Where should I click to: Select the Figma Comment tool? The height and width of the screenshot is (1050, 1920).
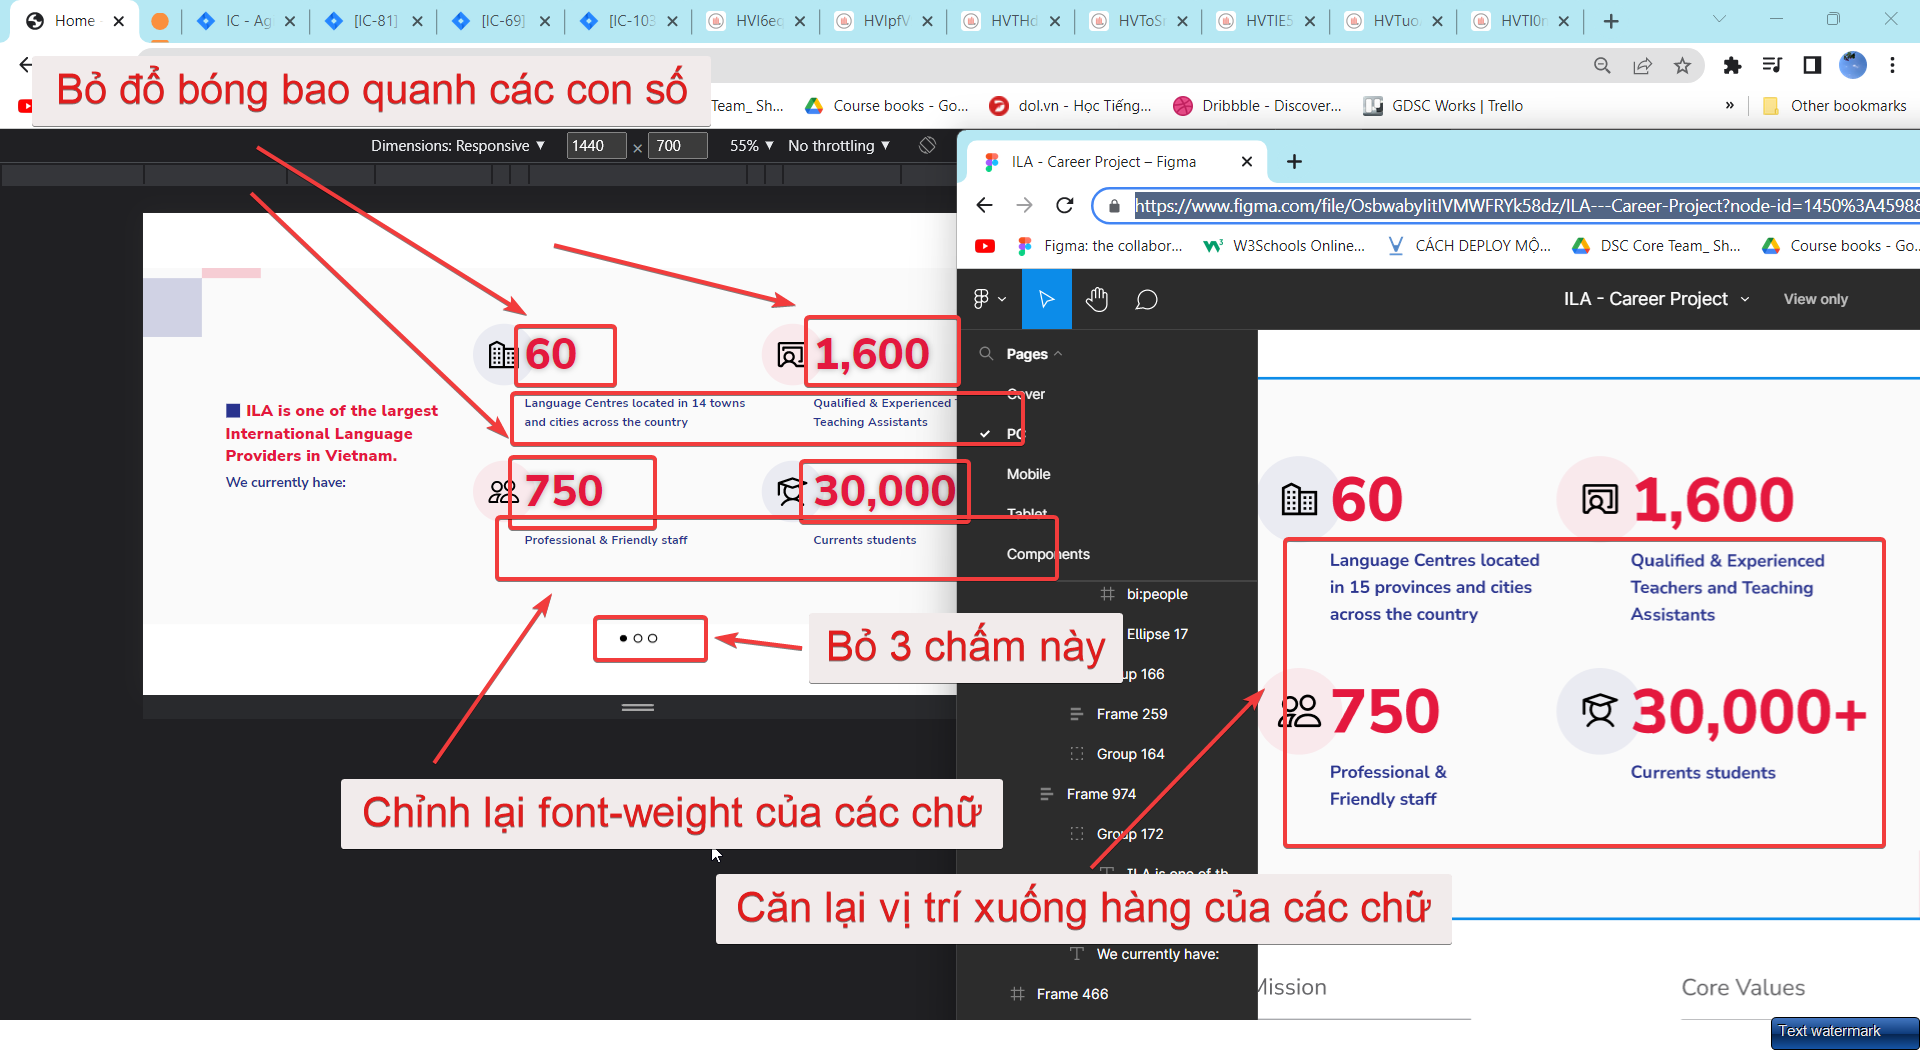(x=1146, y=299)
